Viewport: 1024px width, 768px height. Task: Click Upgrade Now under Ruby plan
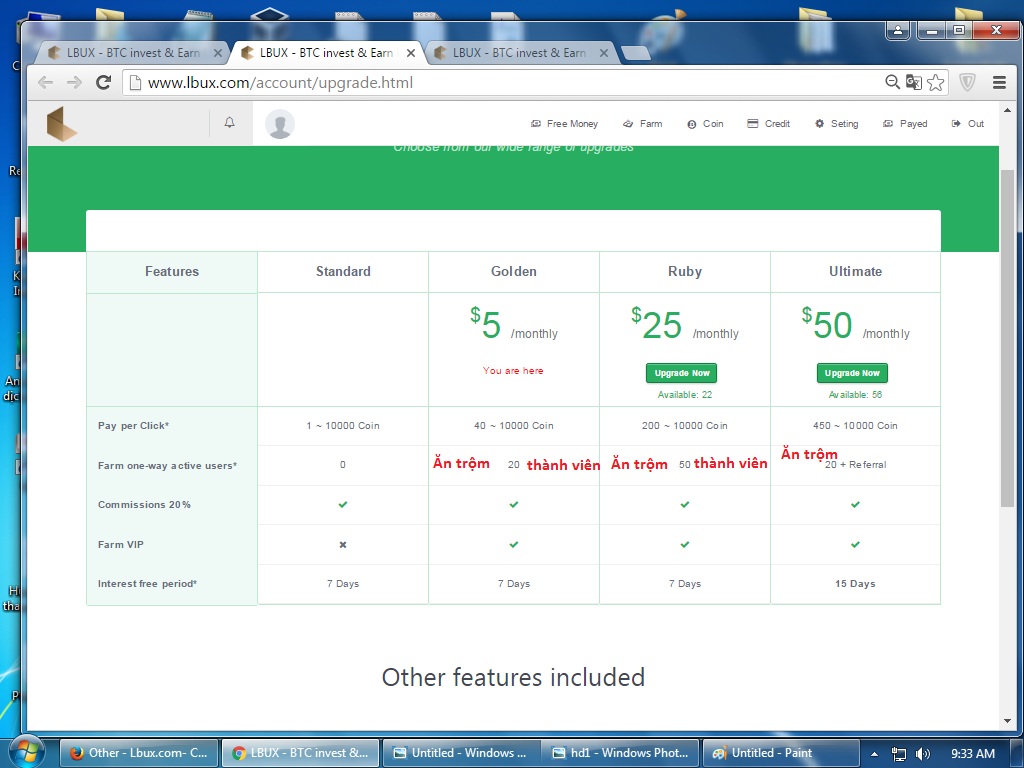click(682, 373)
